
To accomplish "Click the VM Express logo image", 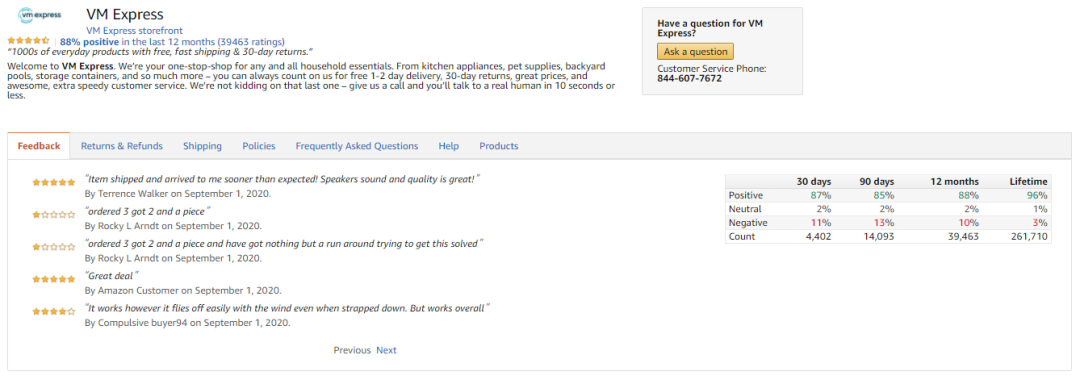I will click(39, 14).
